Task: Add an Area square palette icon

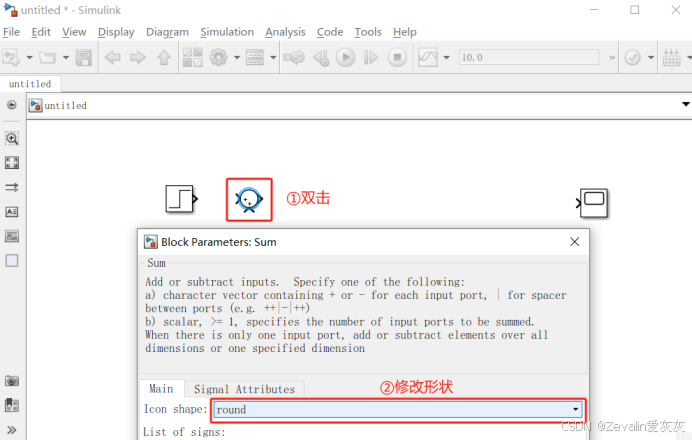Action: click(12, 261)
